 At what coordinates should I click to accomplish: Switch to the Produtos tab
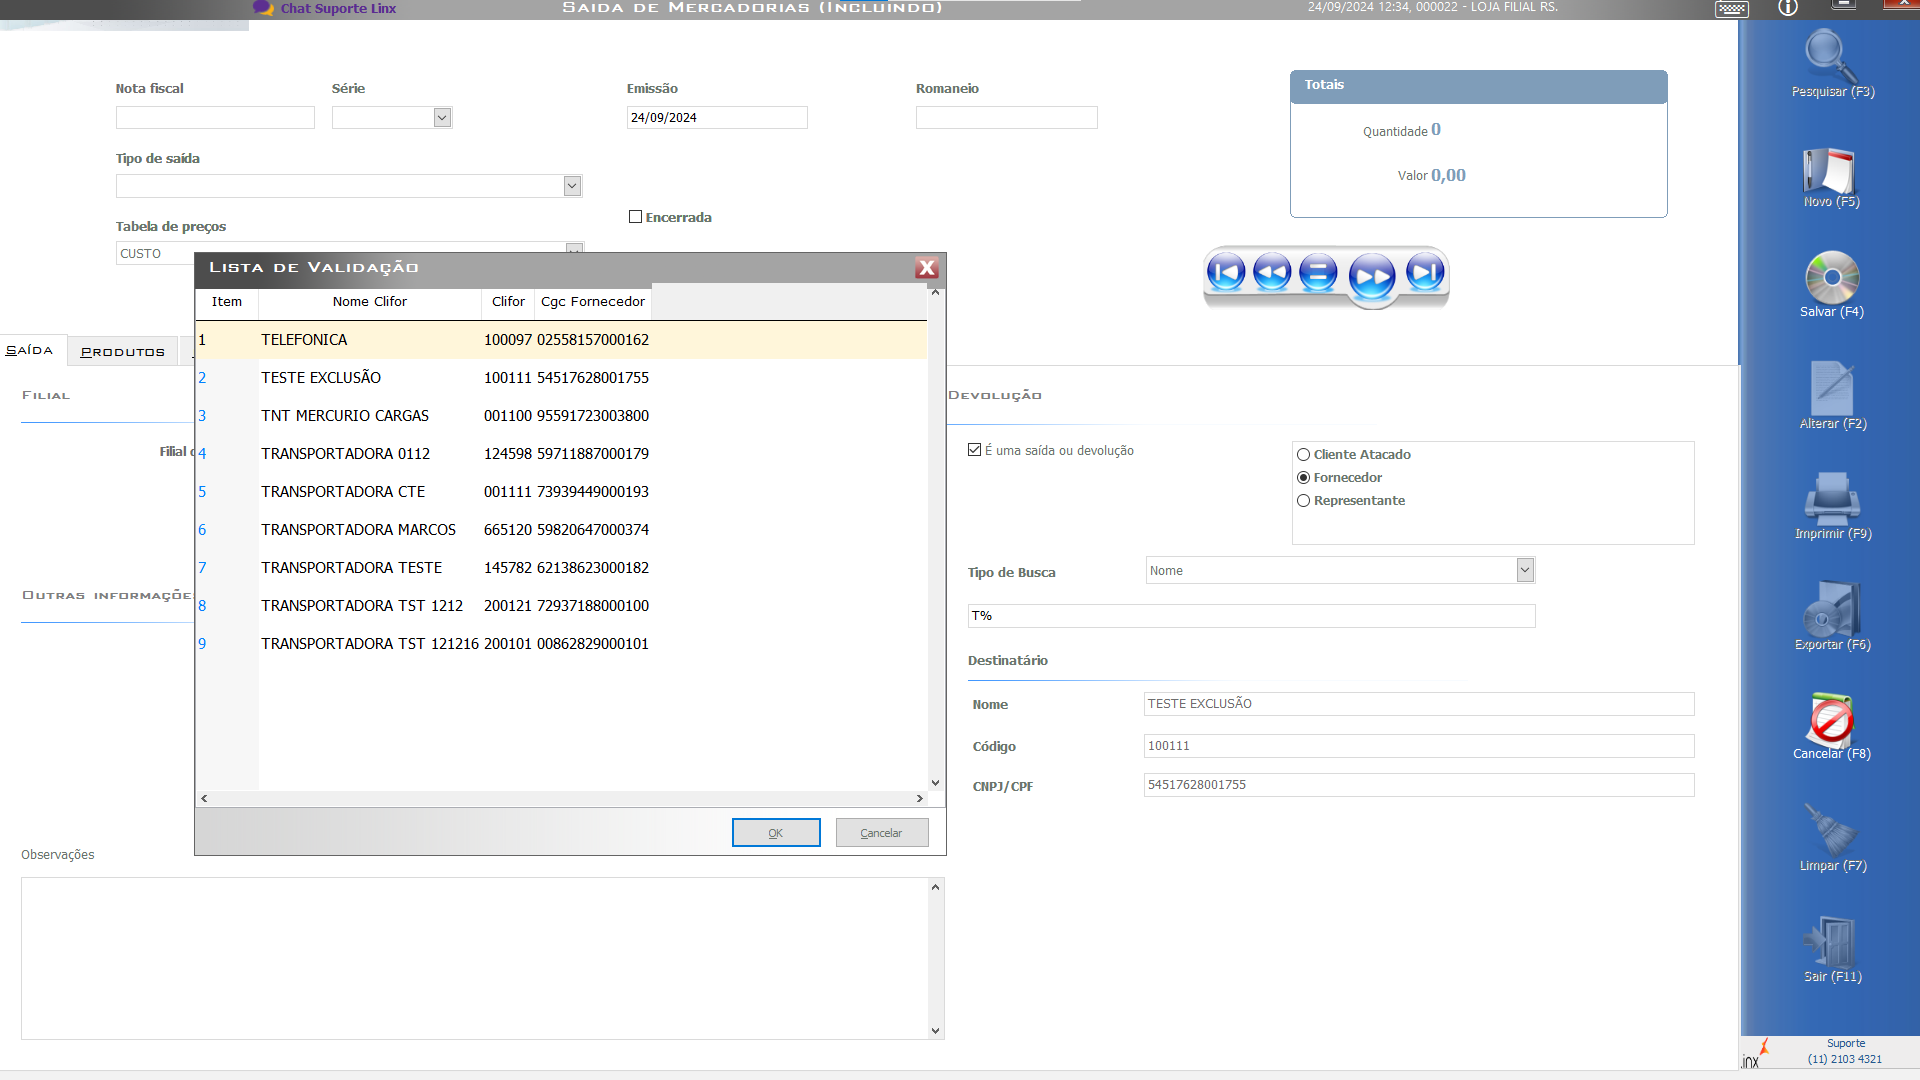click(x=122, y=352)
